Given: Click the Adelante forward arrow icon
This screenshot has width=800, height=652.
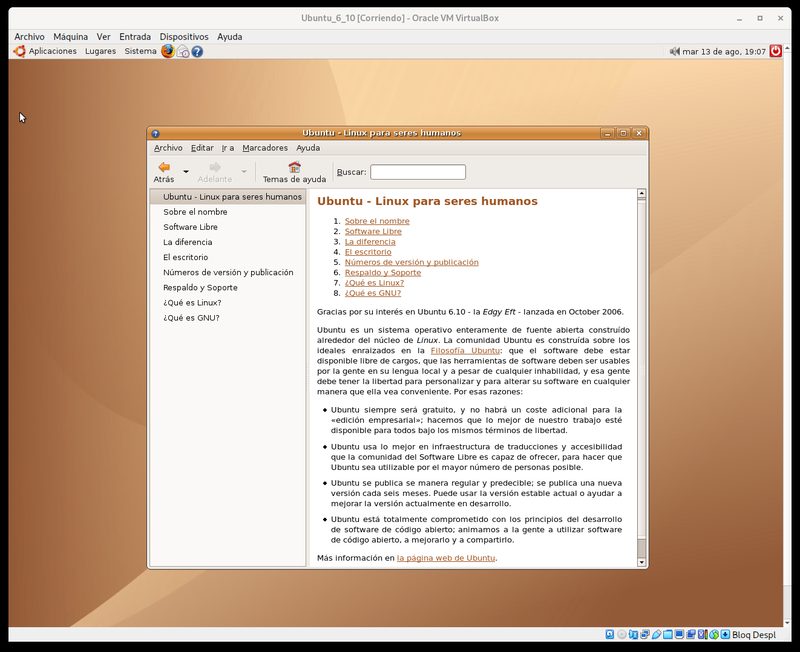Looking at the screenshot, I should pyautogui.click(x=215, y=167).
